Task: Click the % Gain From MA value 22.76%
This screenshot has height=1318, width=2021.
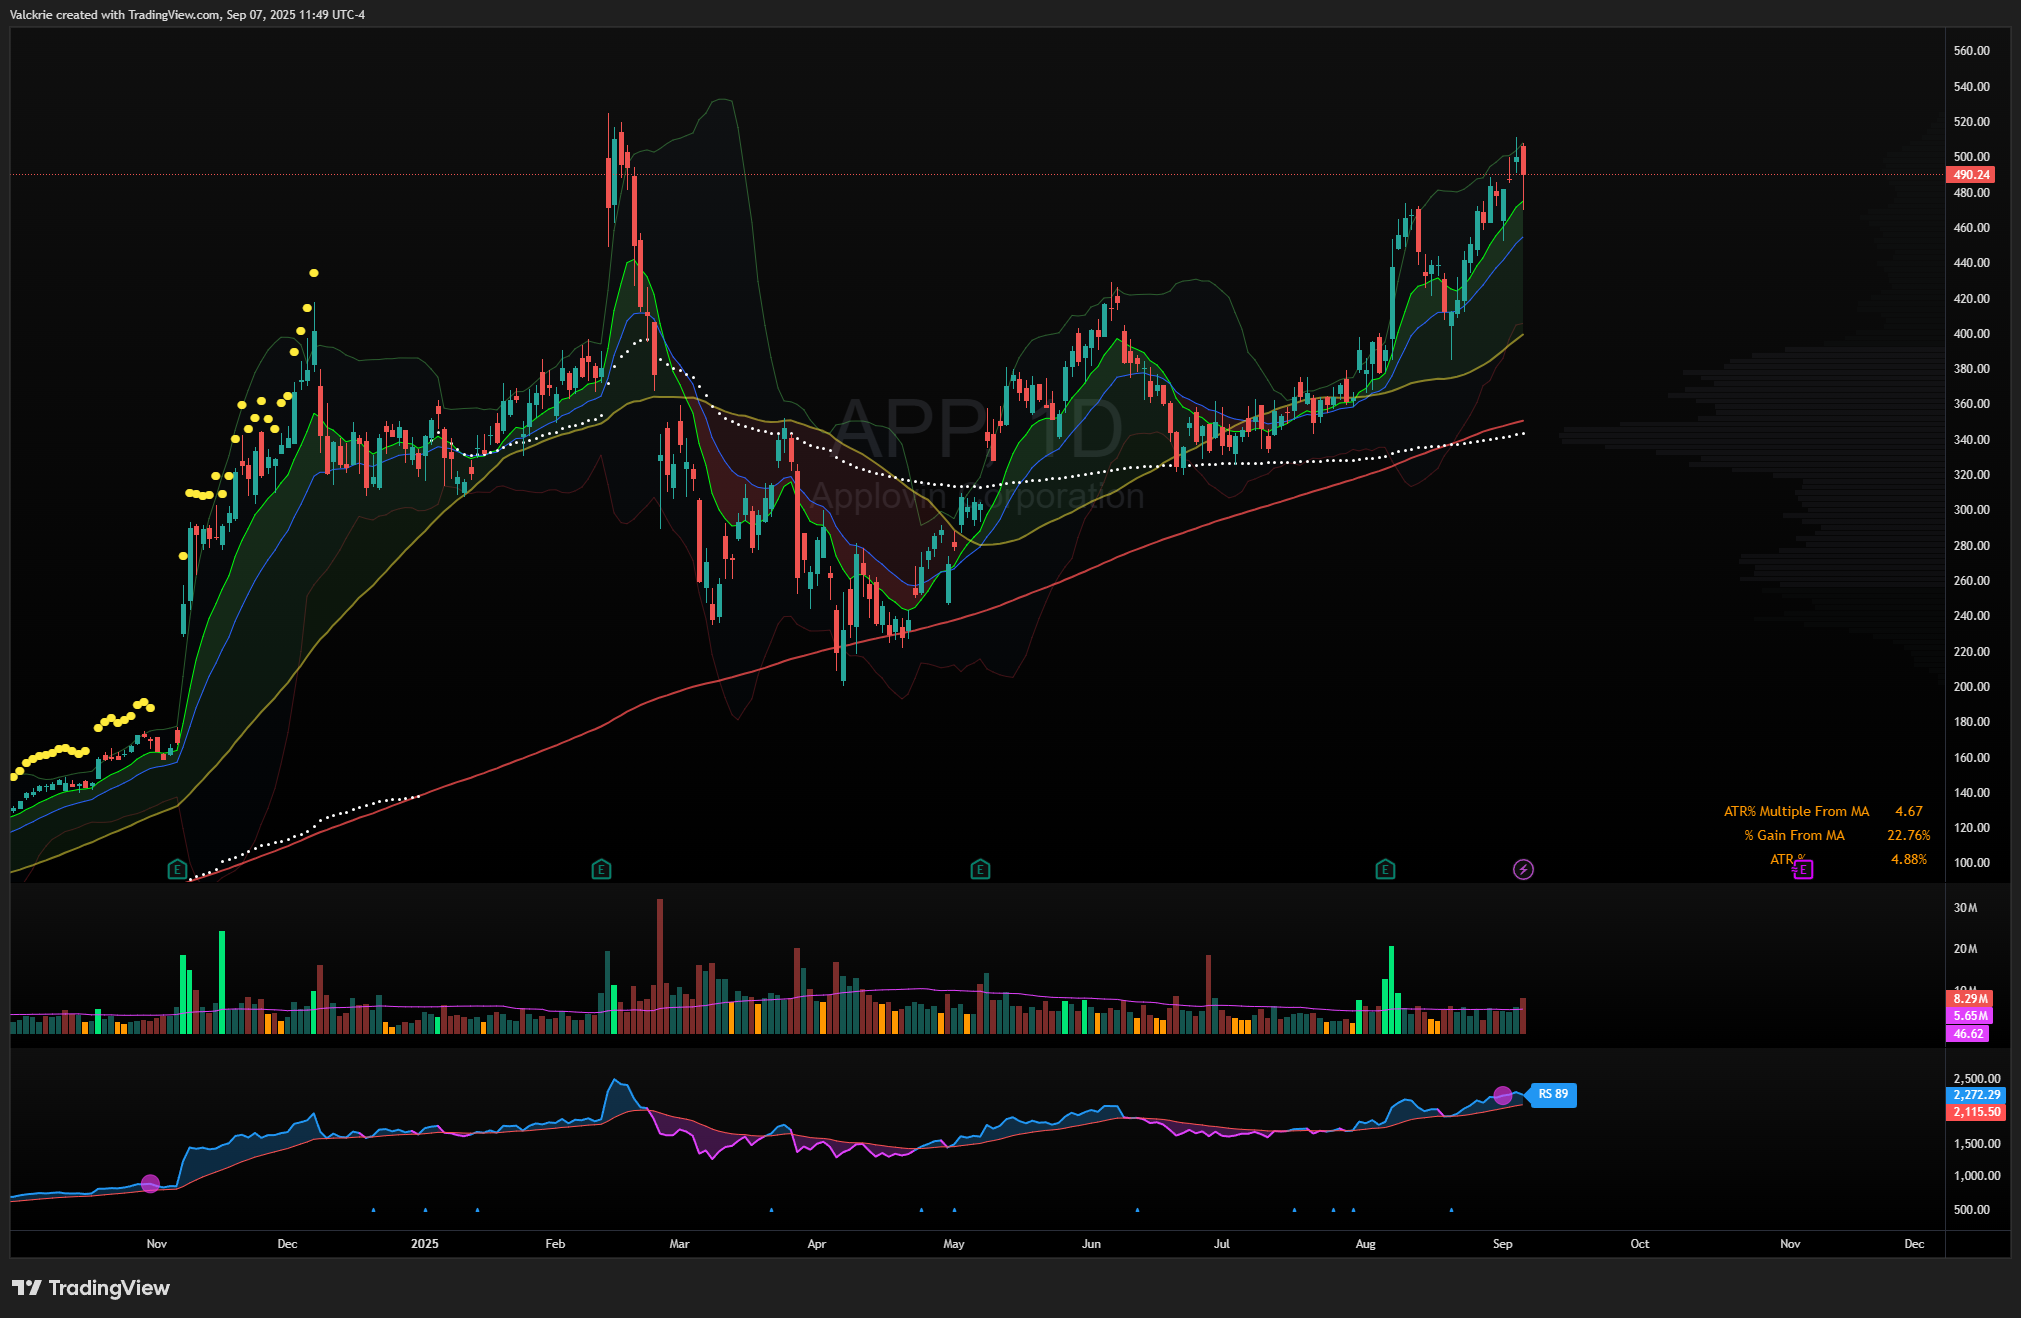Action: tap(1908, 835)
